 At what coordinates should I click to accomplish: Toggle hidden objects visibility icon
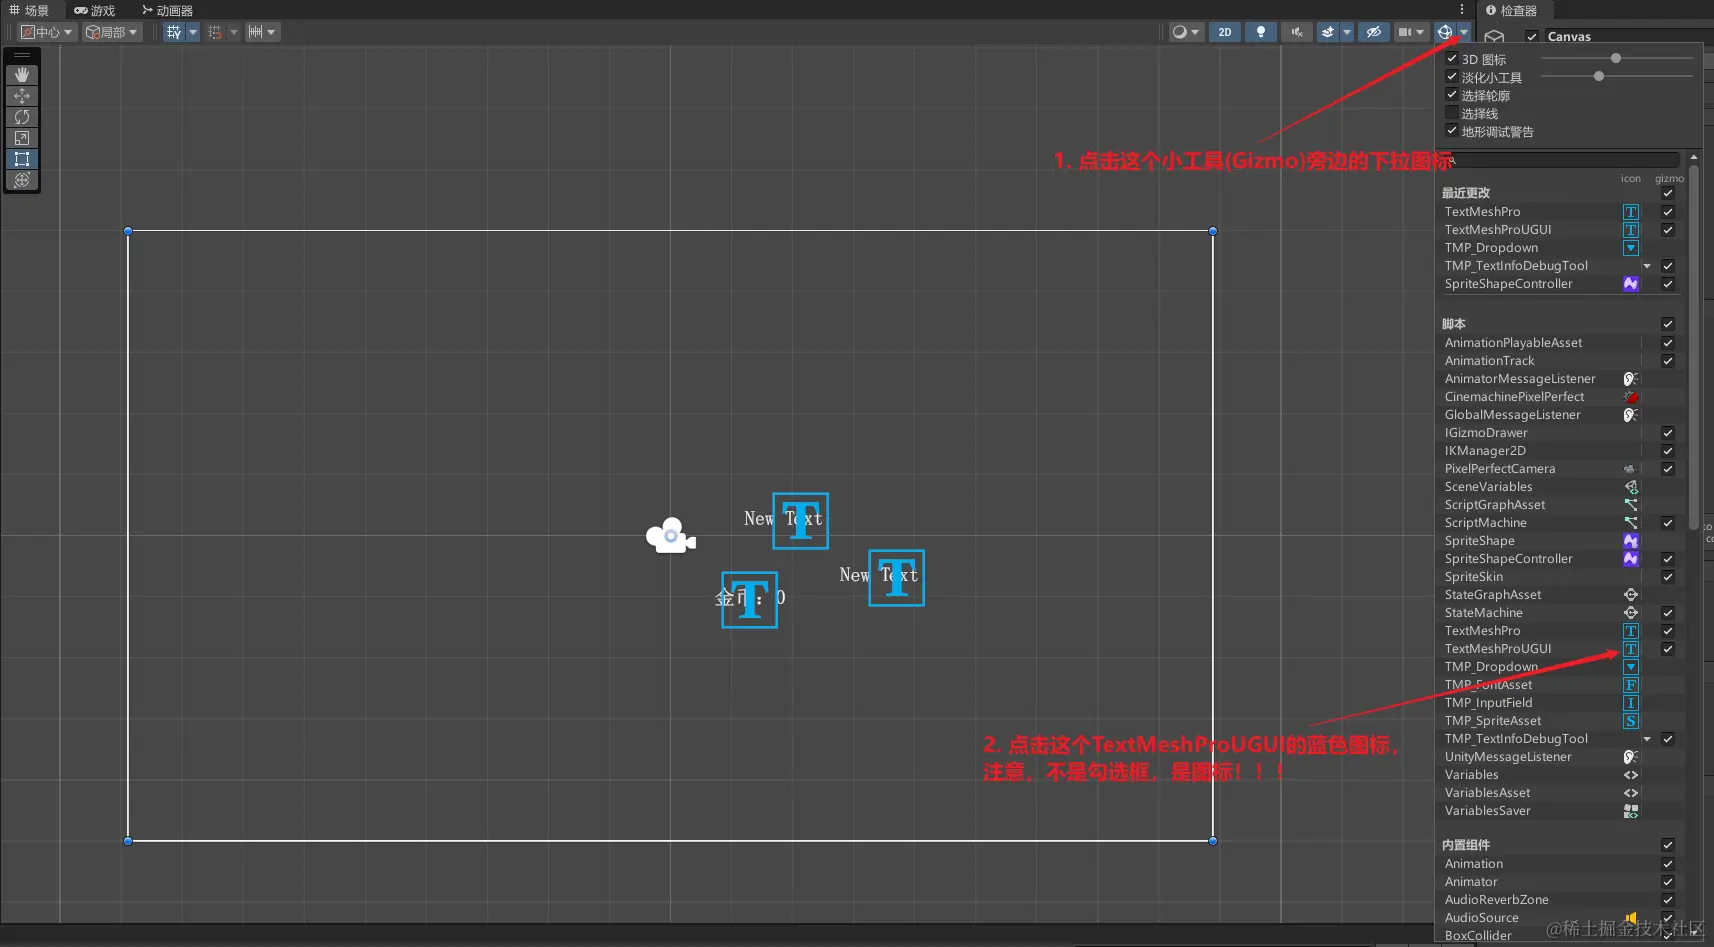1374,32
